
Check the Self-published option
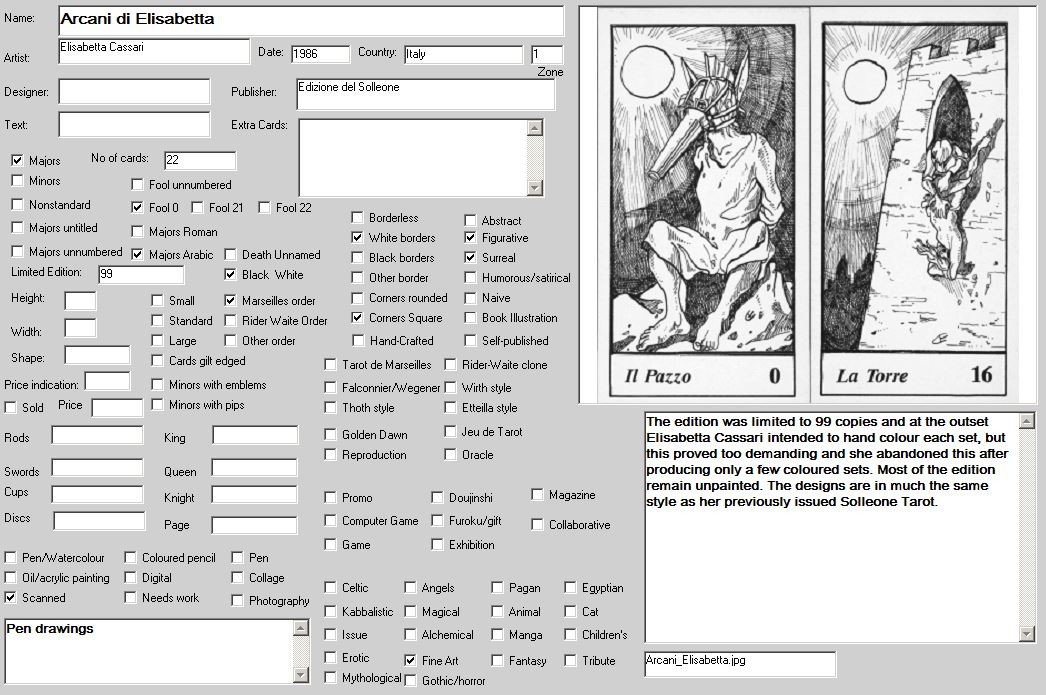click(471, 341)
